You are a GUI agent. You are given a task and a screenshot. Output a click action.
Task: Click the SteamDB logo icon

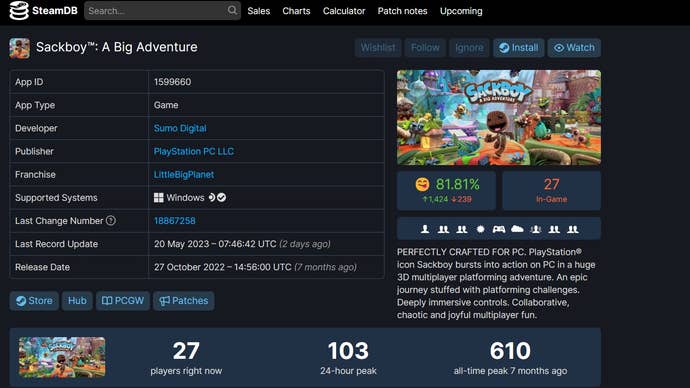(19, 11)
